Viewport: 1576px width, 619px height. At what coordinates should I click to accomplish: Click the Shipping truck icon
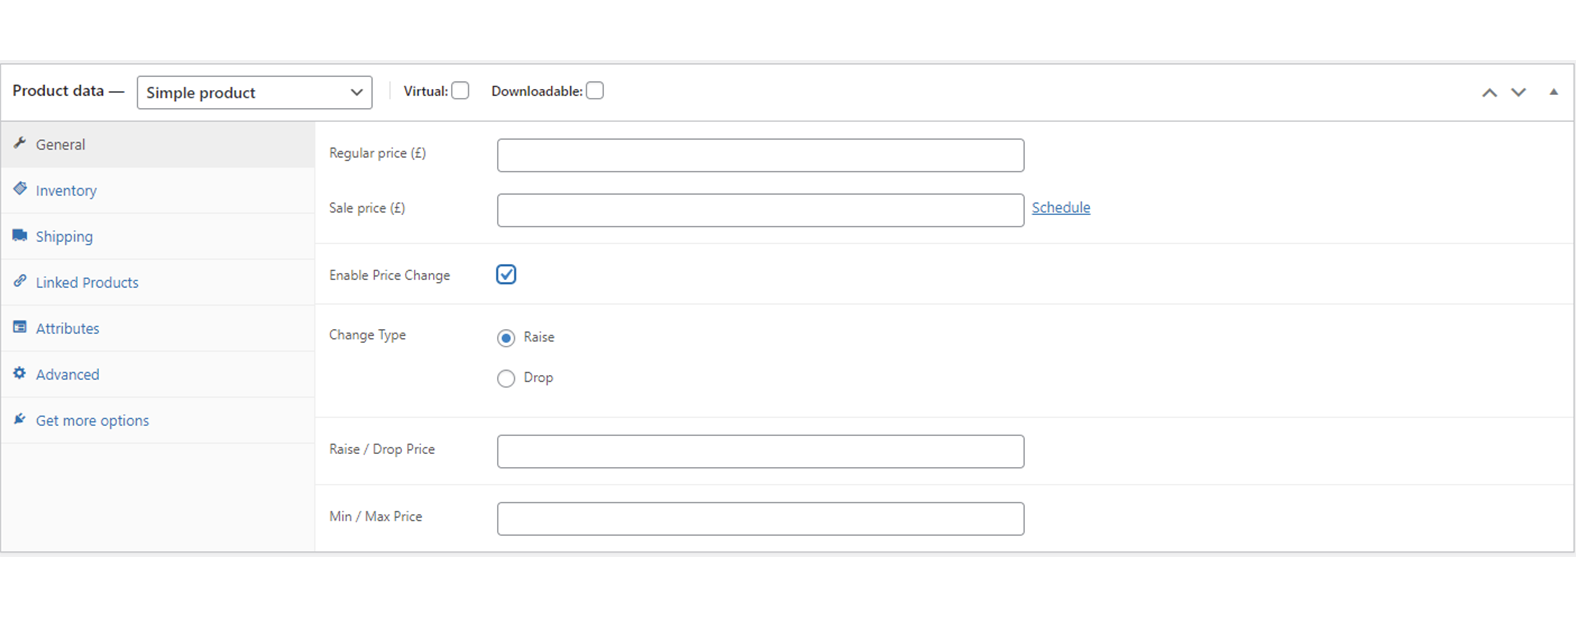(x=20, y=236)
